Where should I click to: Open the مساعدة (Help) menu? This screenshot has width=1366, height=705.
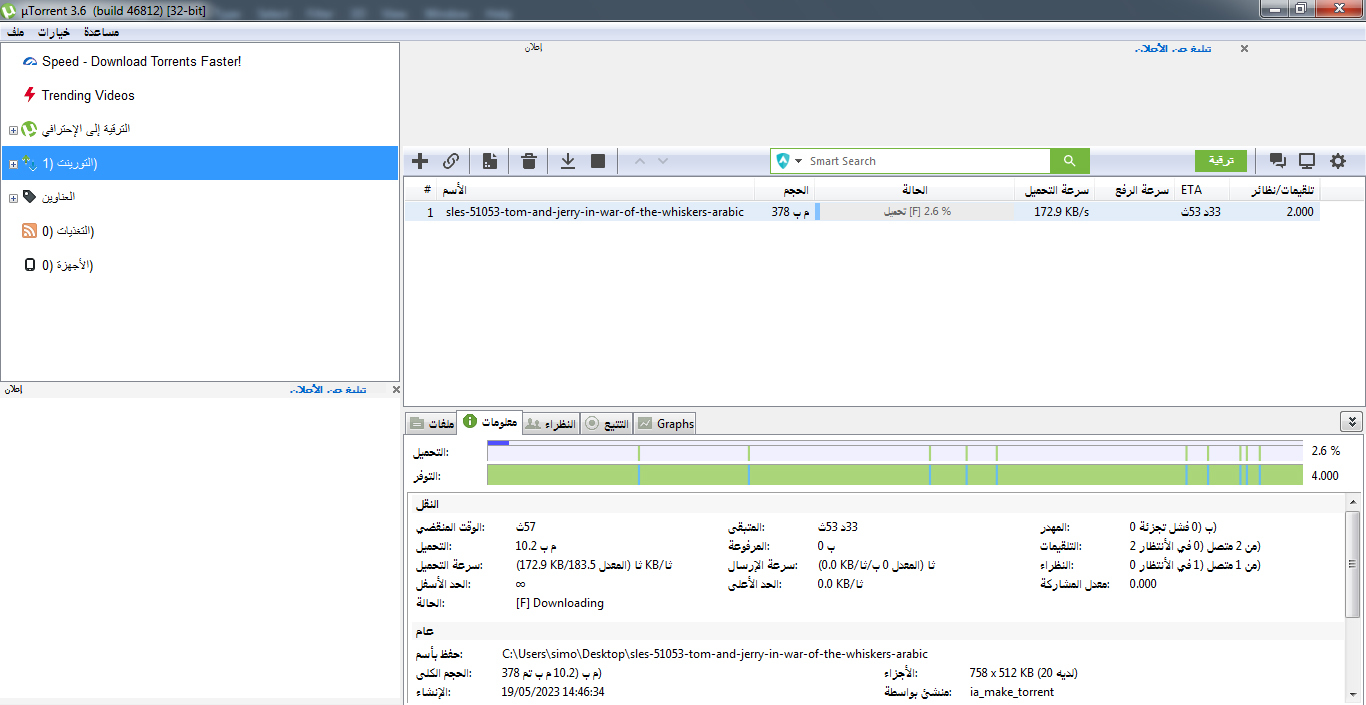click(101, 32)
